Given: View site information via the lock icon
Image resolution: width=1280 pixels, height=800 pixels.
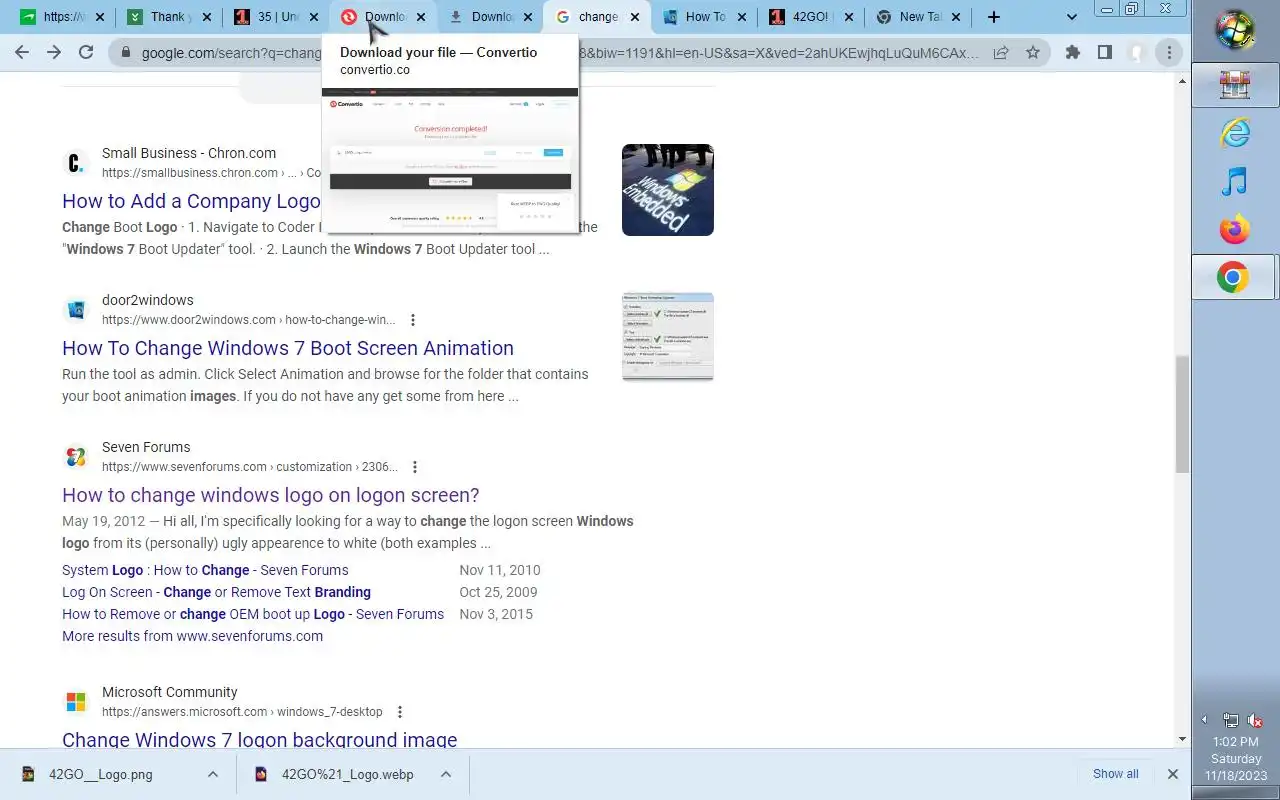Looking at the screenshot, I should click(x=125, y=52).
